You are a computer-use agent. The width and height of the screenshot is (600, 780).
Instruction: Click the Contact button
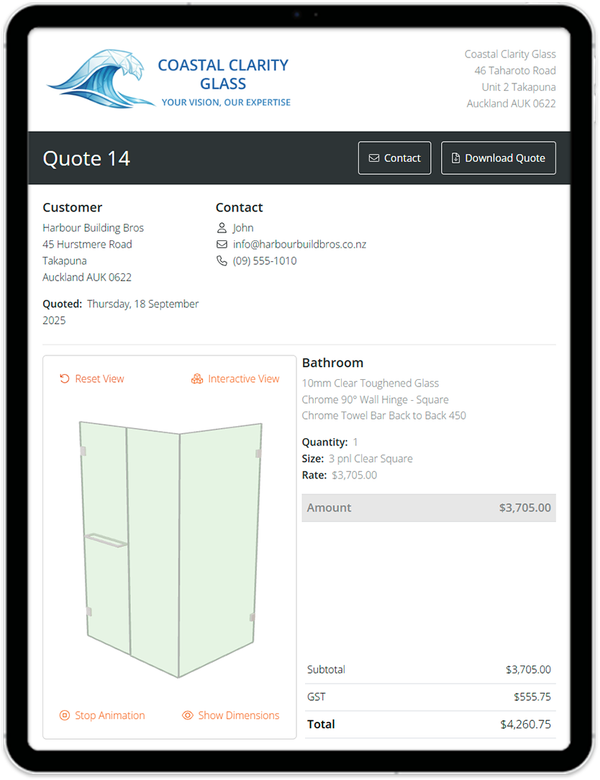pyautogui.click(x=395, y=158)
